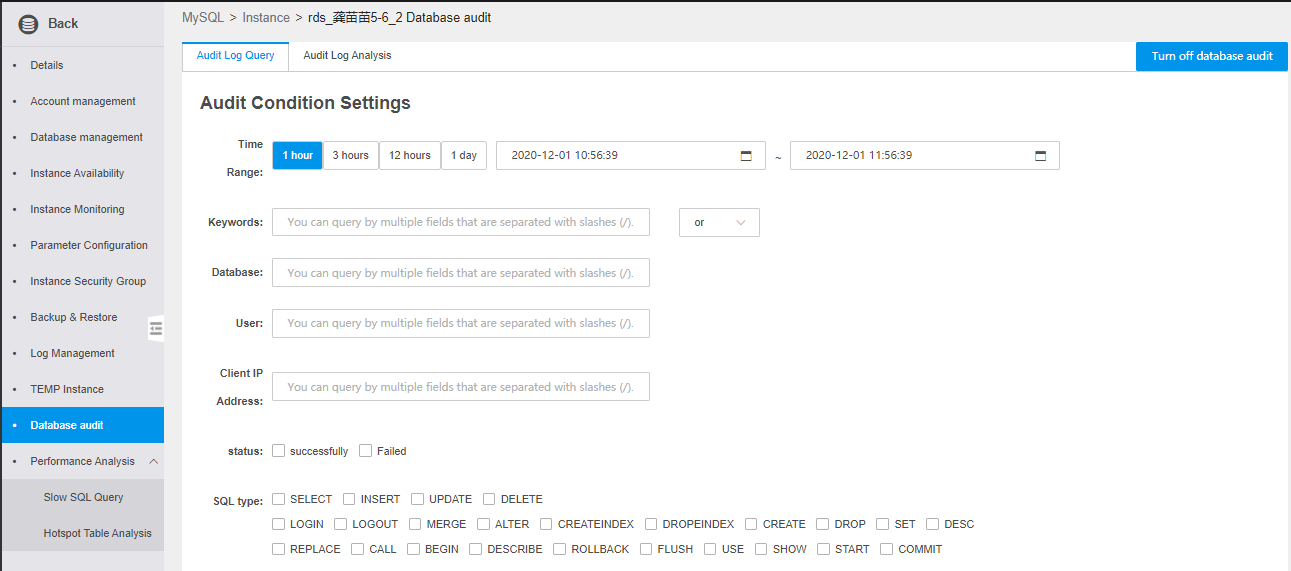The width and height of the screenshot is (1291, 571).
Task: Go to Backup & Restore page
Action: coord(74,317)
